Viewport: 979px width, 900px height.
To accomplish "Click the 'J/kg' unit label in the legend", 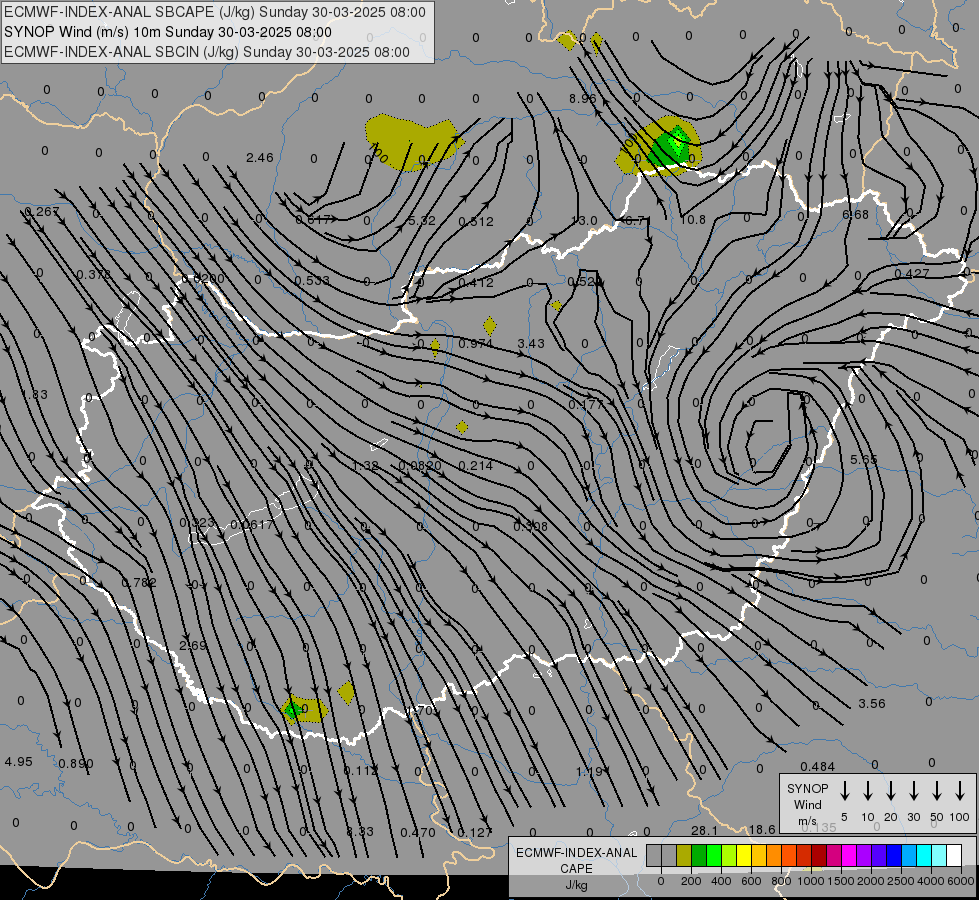I will point(576,885).
